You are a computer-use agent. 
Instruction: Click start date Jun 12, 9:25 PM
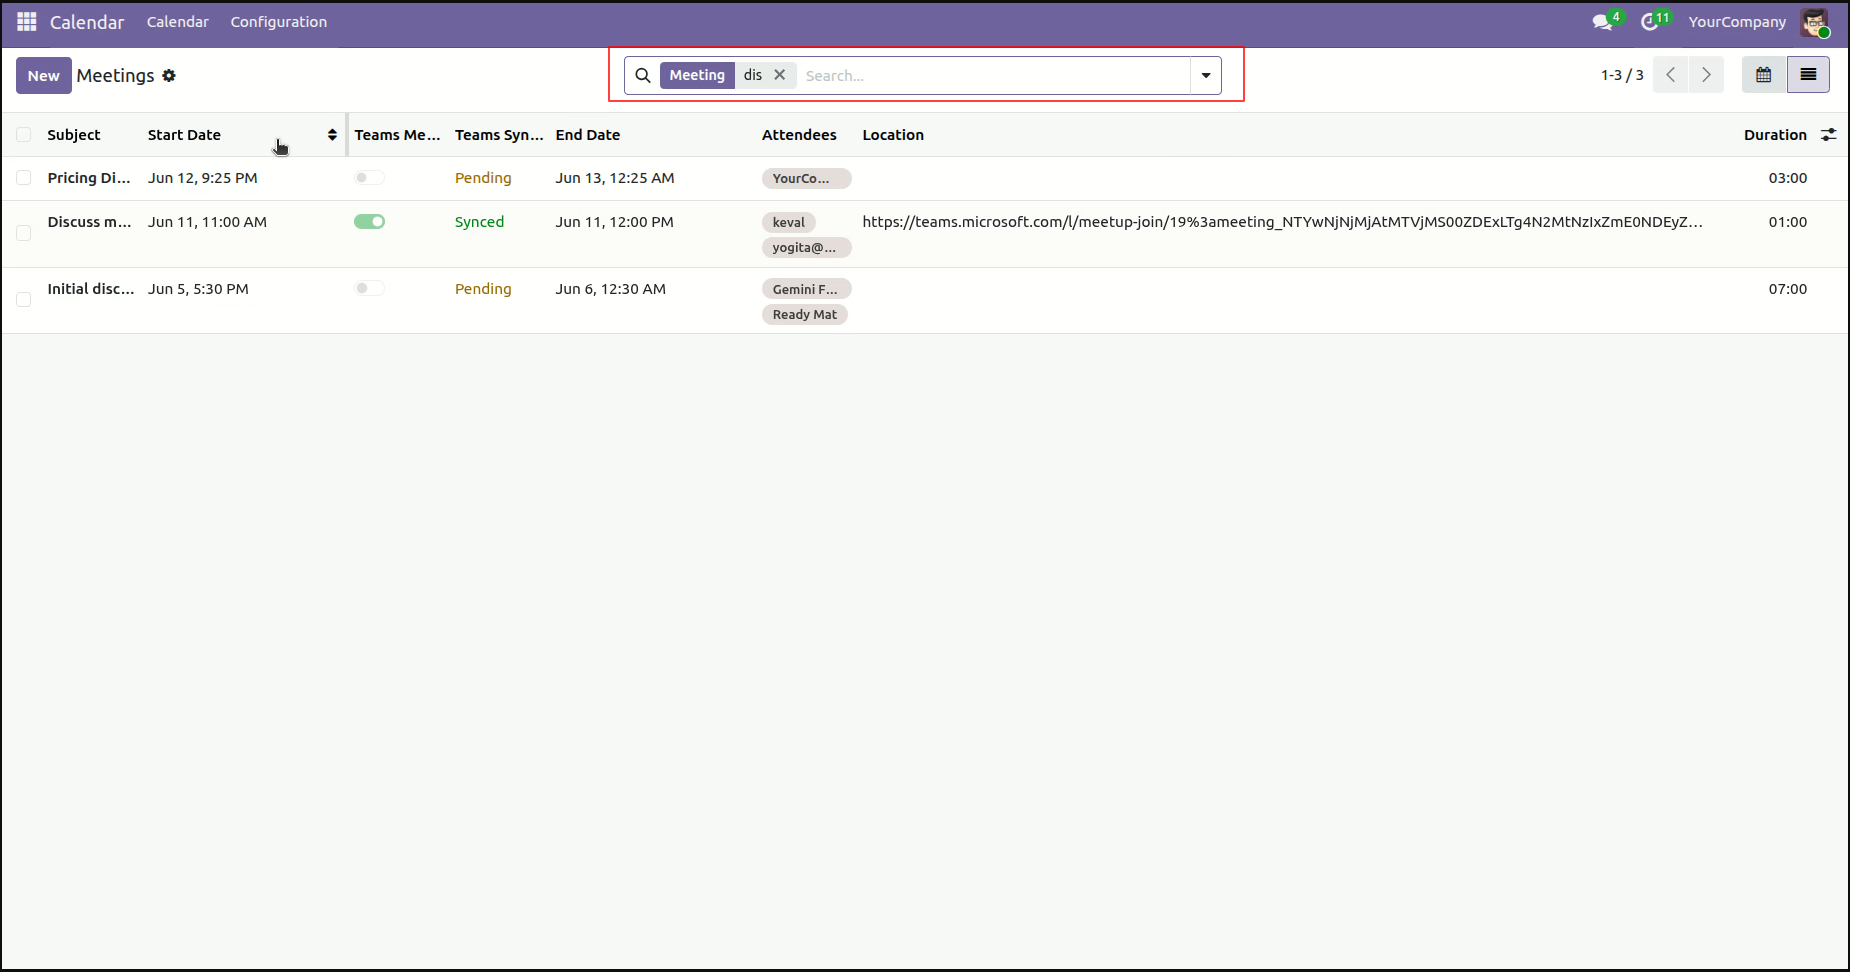coord(203,178)
